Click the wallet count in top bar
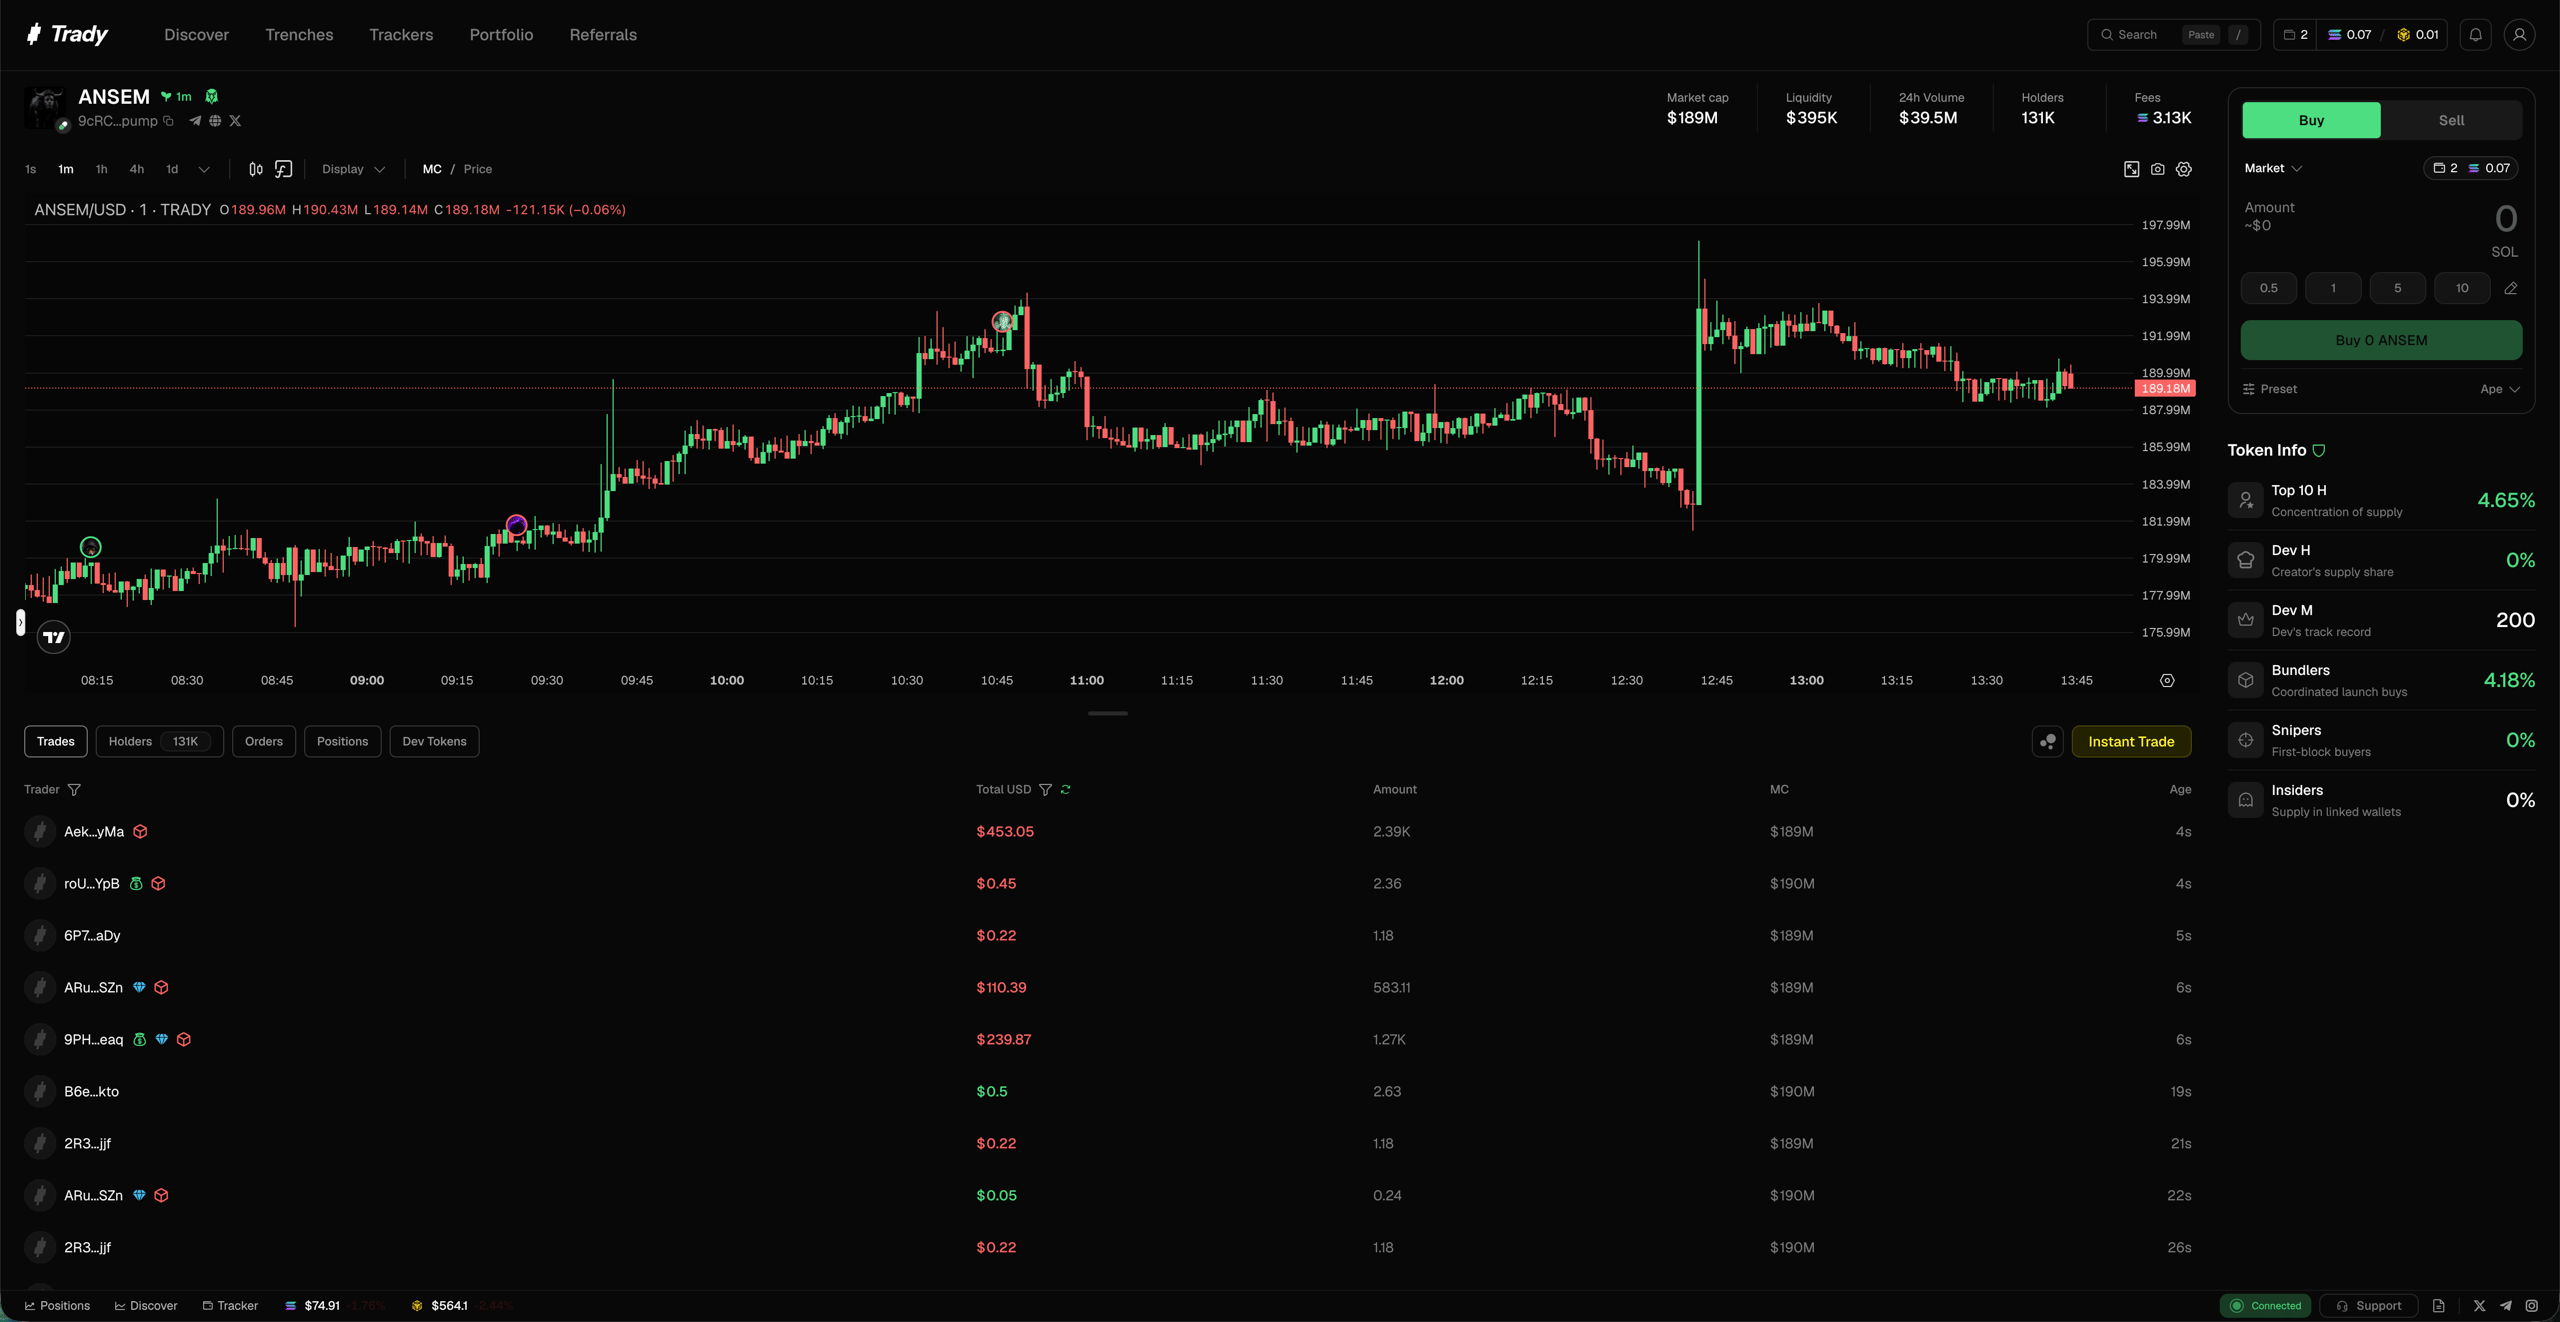 [2296, 34]
